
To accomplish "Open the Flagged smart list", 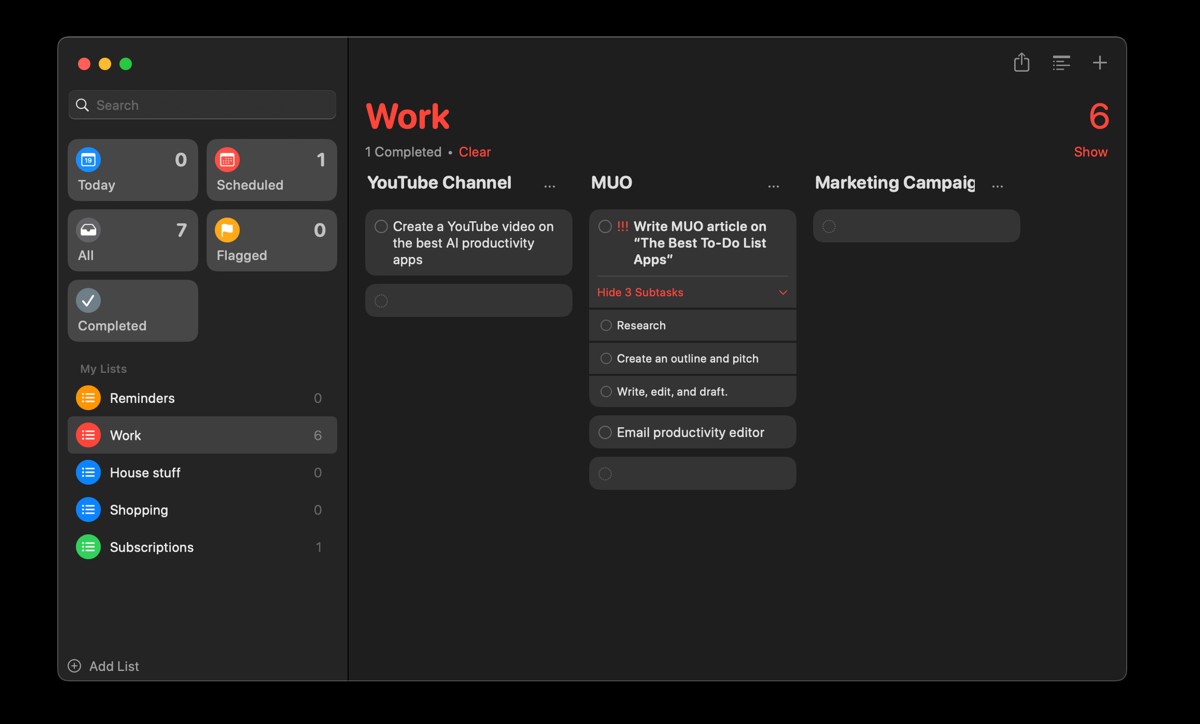I will click(272, 240).
